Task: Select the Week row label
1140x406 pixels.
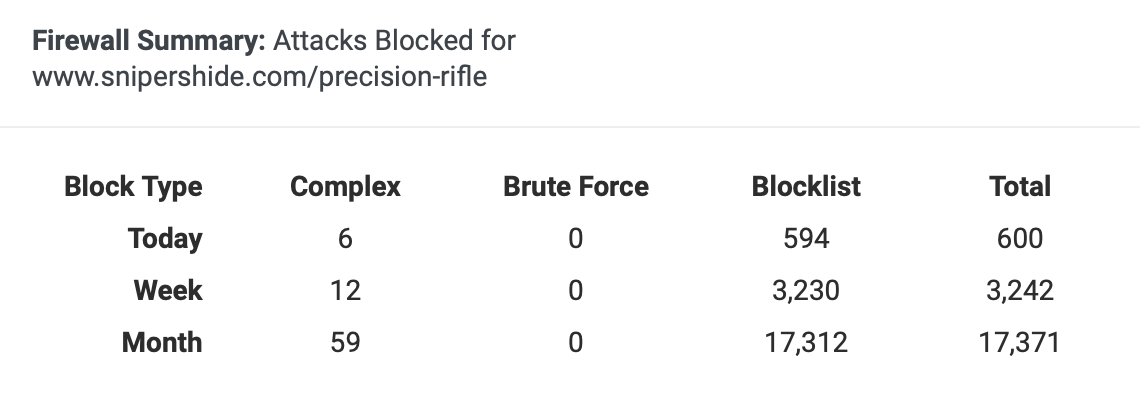Action: [x=168, y=291]
